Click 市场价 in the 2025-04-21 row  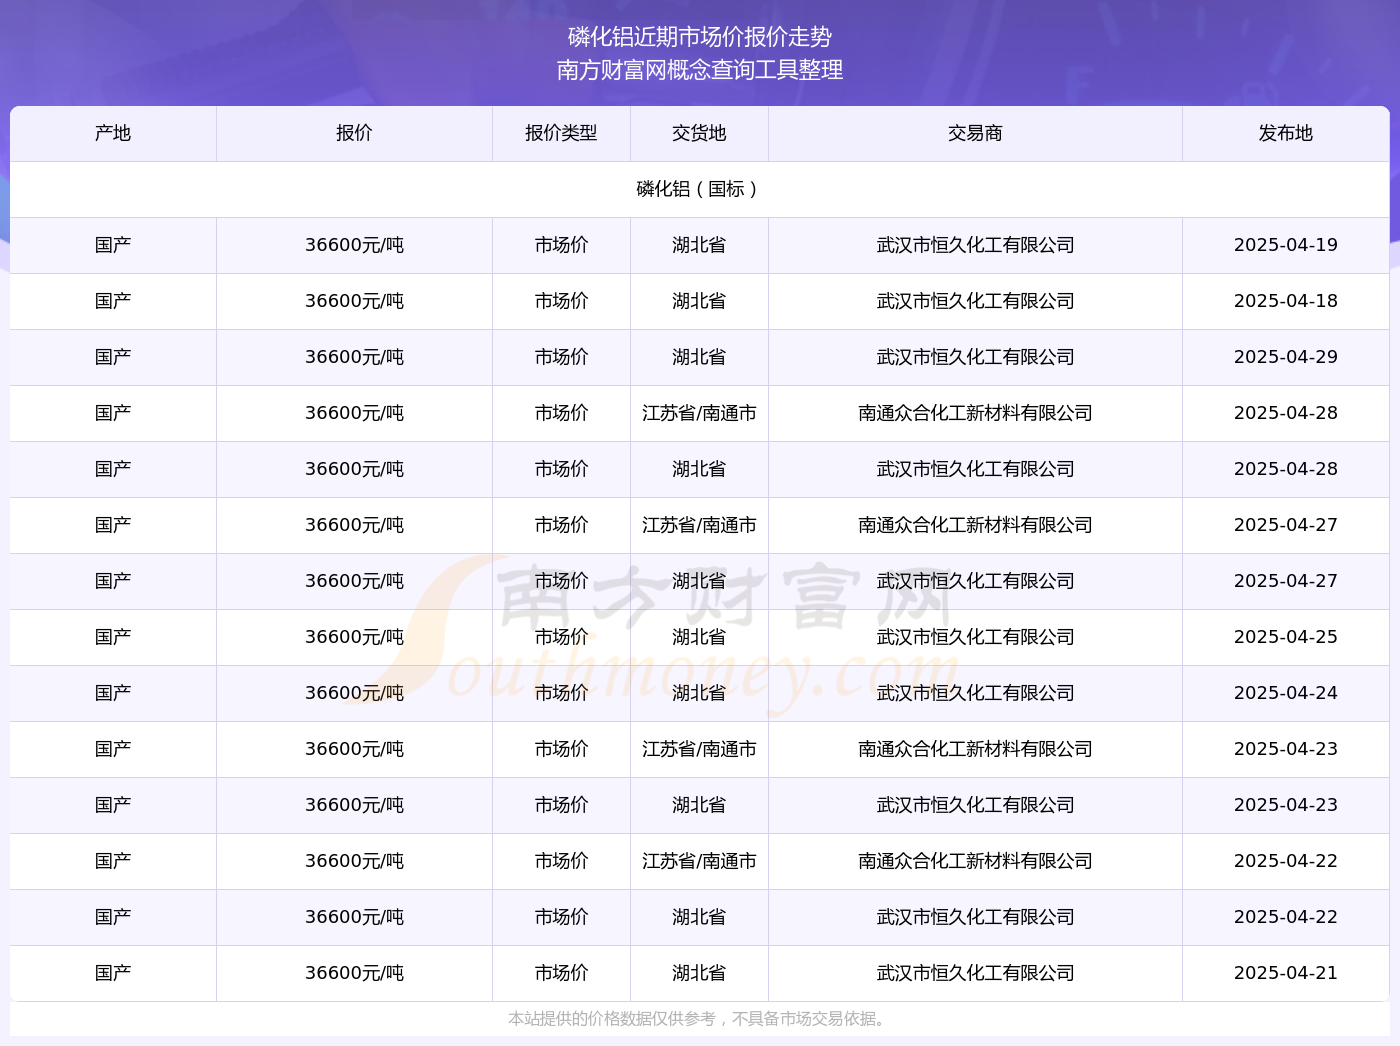(x=561, y=973)
